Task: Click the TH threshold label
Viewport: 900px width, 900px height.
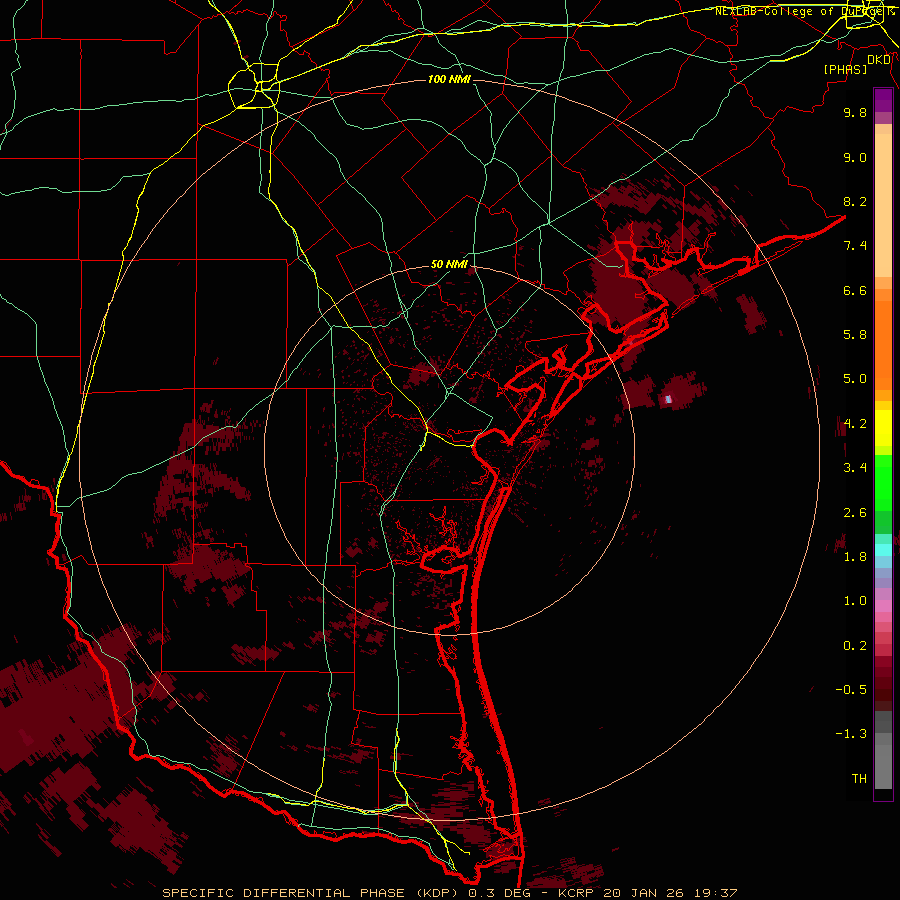Action: click(x=859, y=779)
